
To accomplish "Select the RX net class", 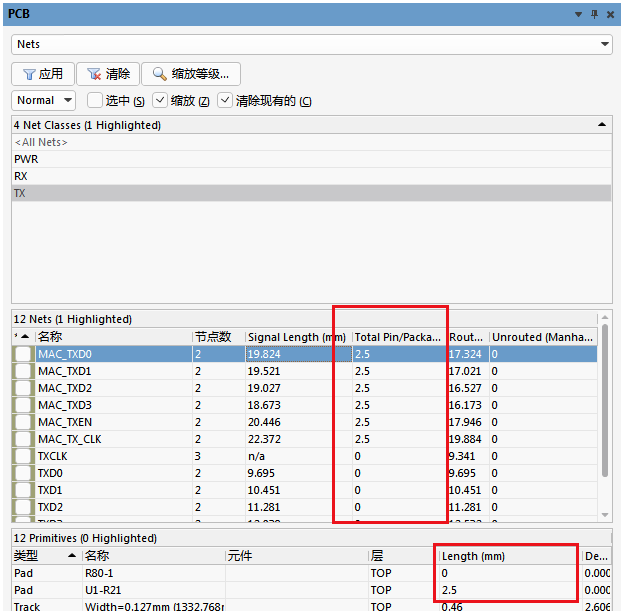I will click(x=311, y=176).
